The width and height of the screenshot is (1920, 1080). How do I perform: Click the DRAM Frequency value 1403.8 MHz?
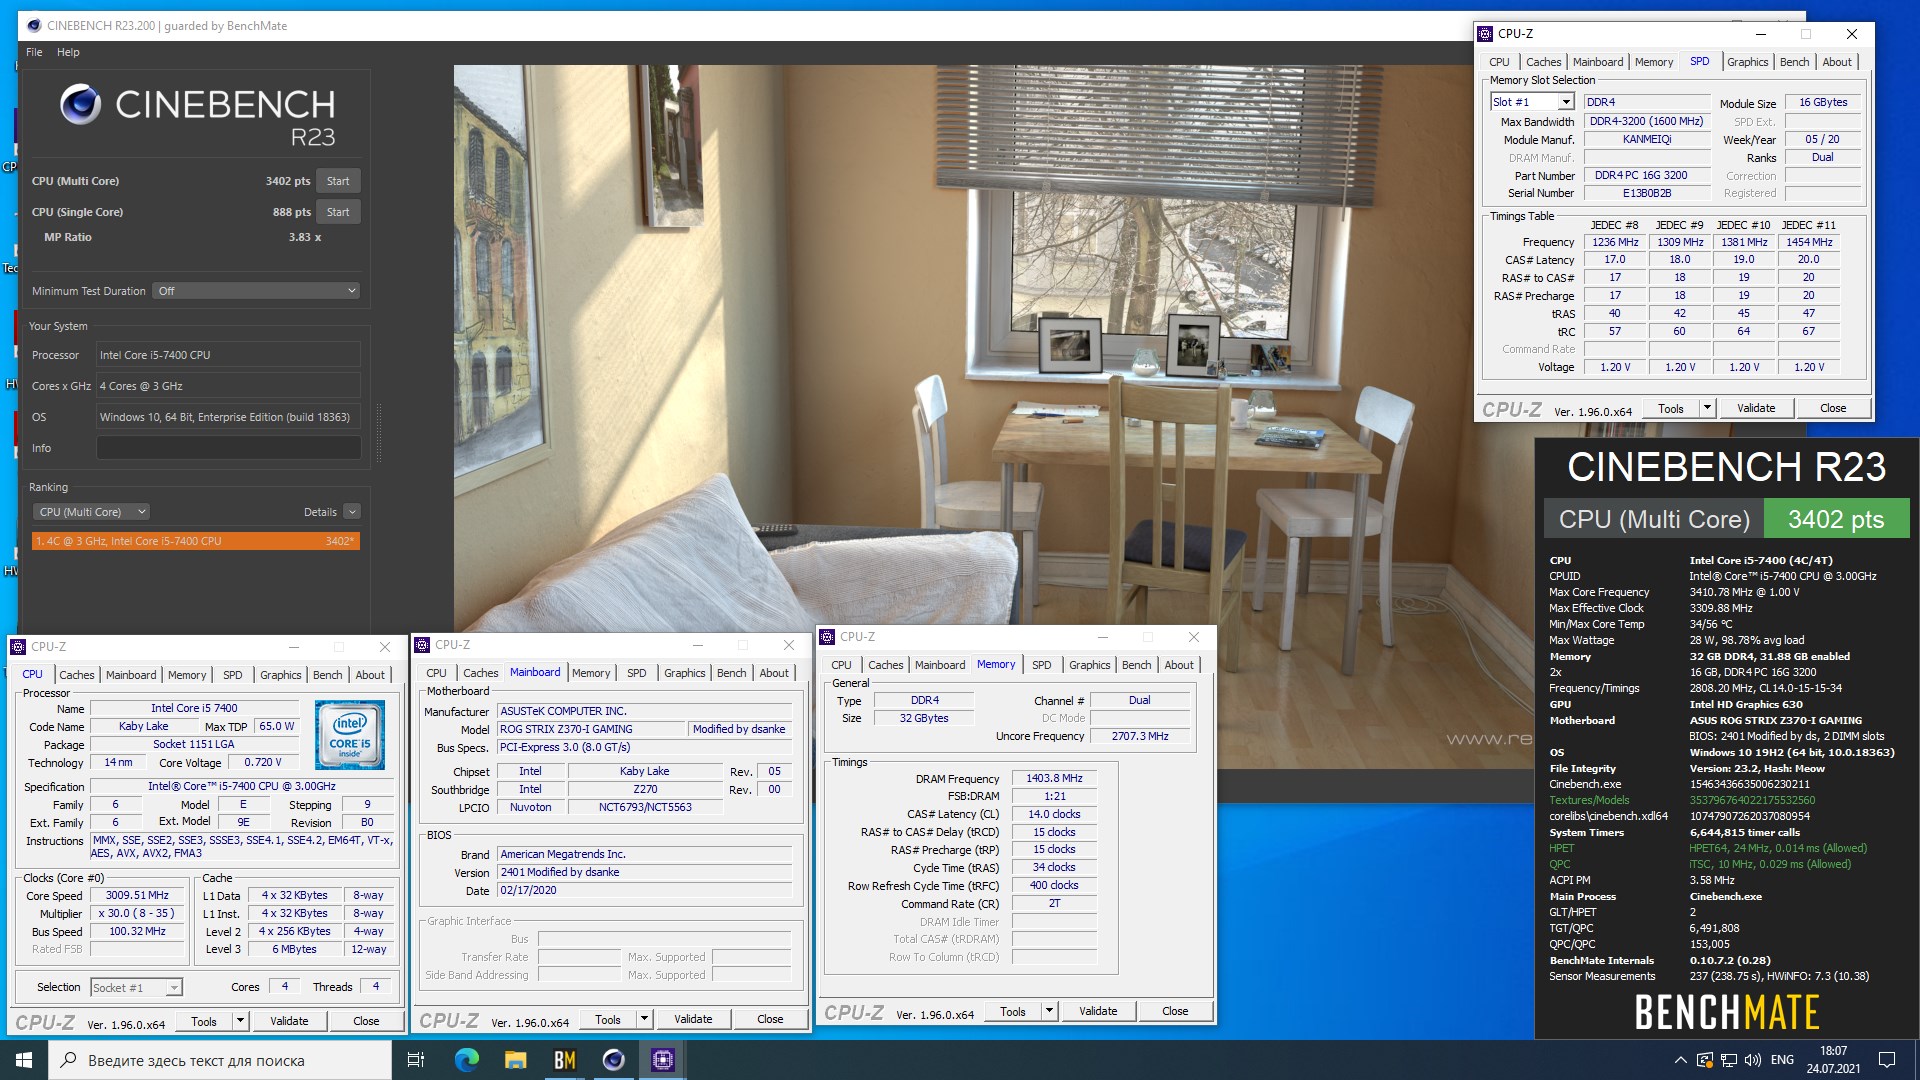[1054, 778]
